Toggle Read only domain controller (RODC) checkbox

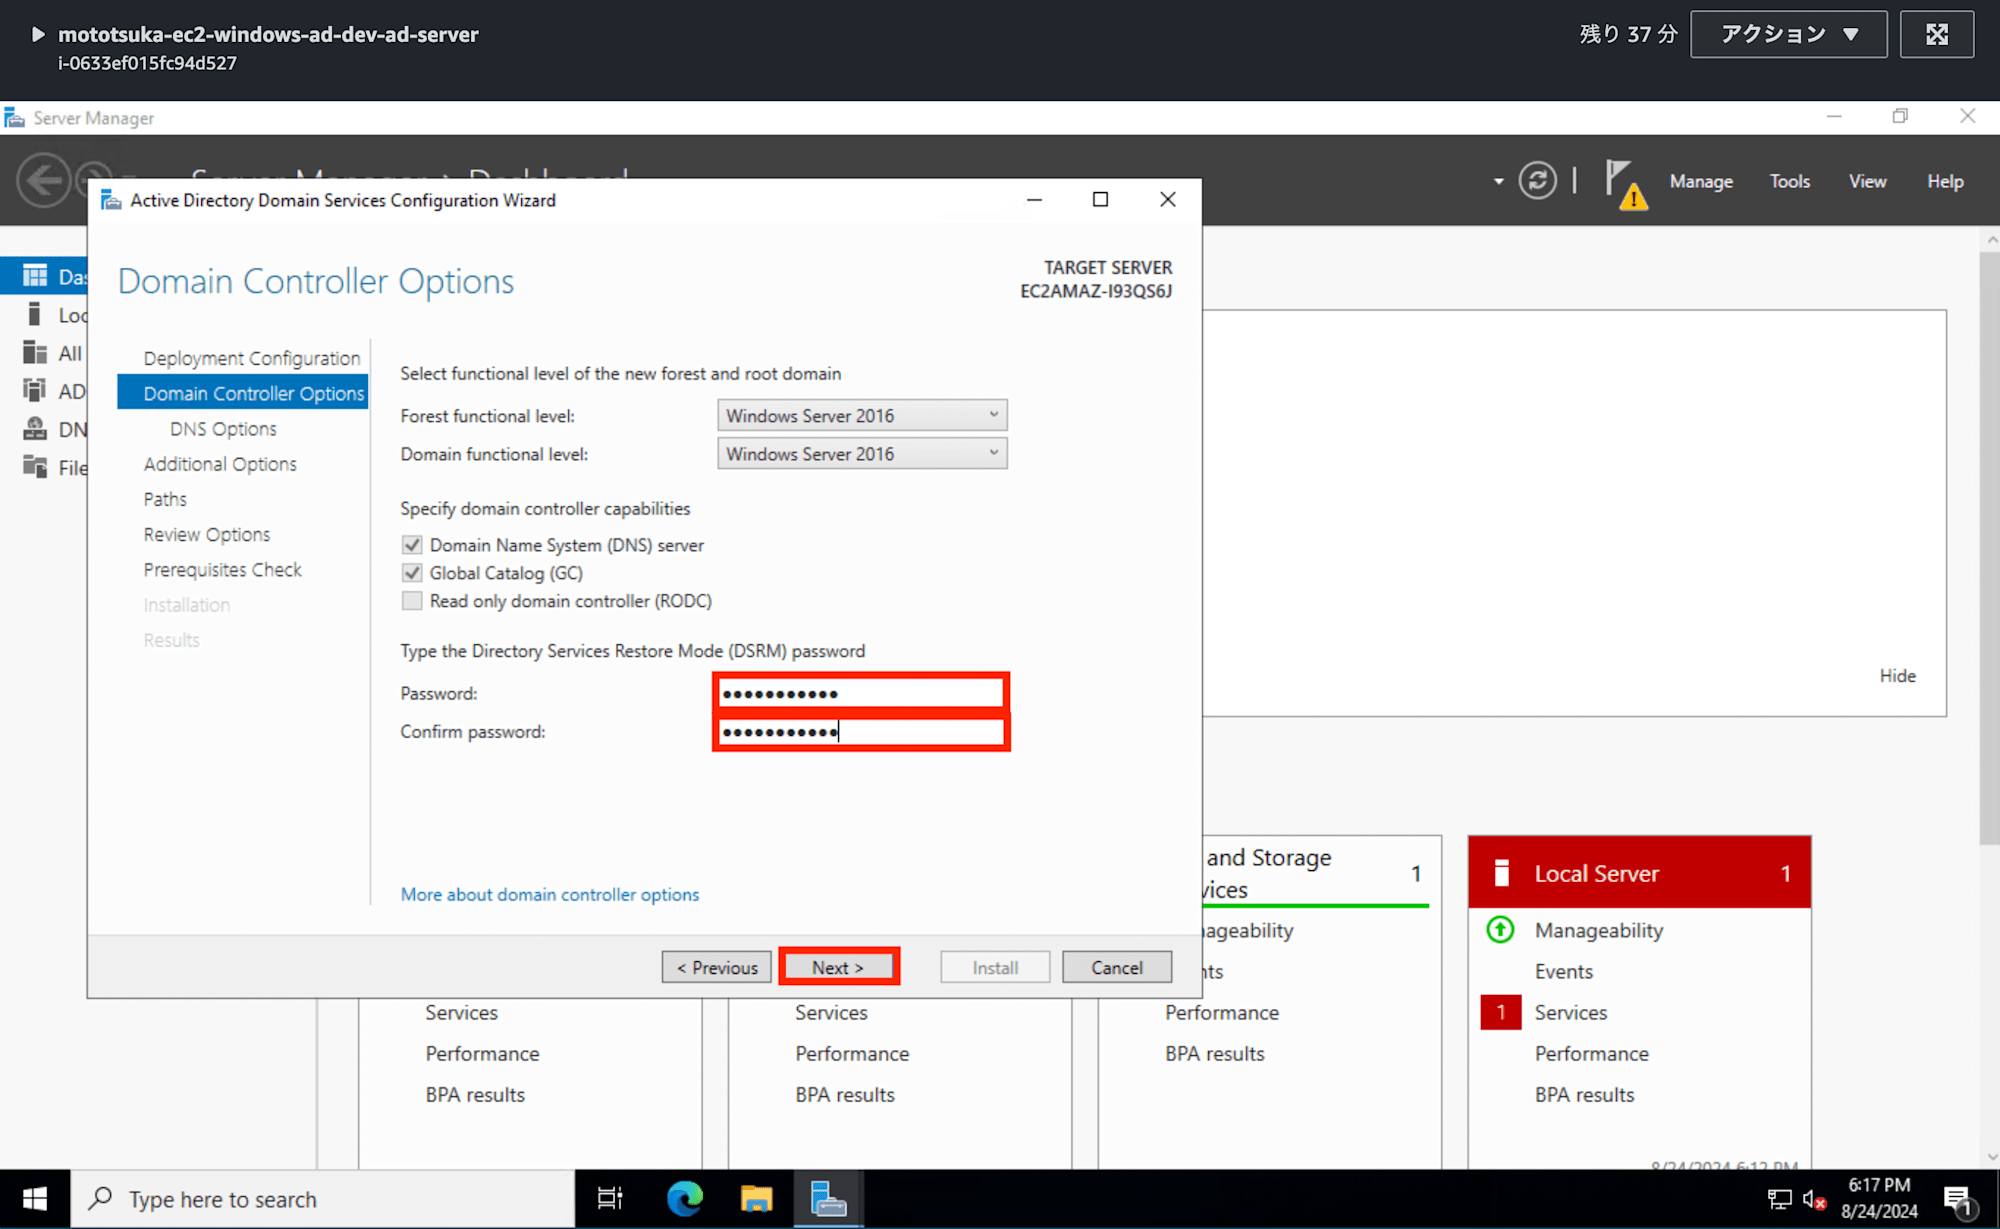pos(411,601)
